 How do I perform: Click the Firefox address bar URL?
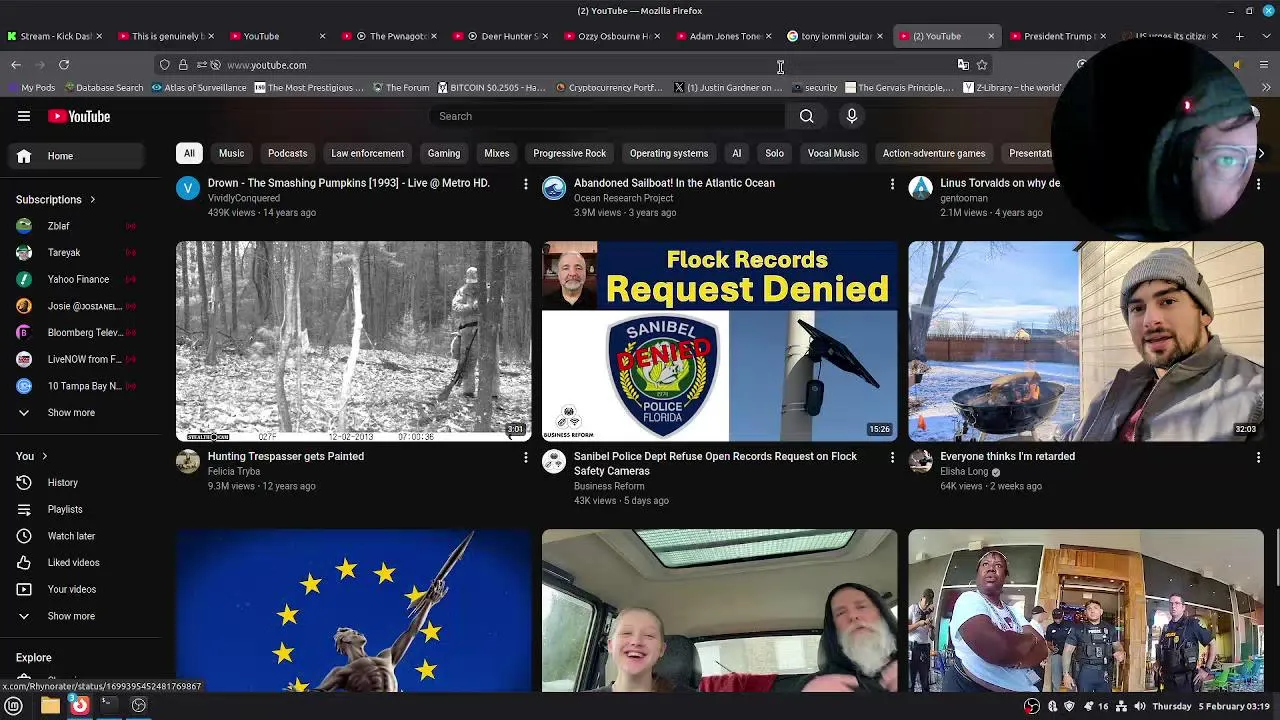click(267, 65)
